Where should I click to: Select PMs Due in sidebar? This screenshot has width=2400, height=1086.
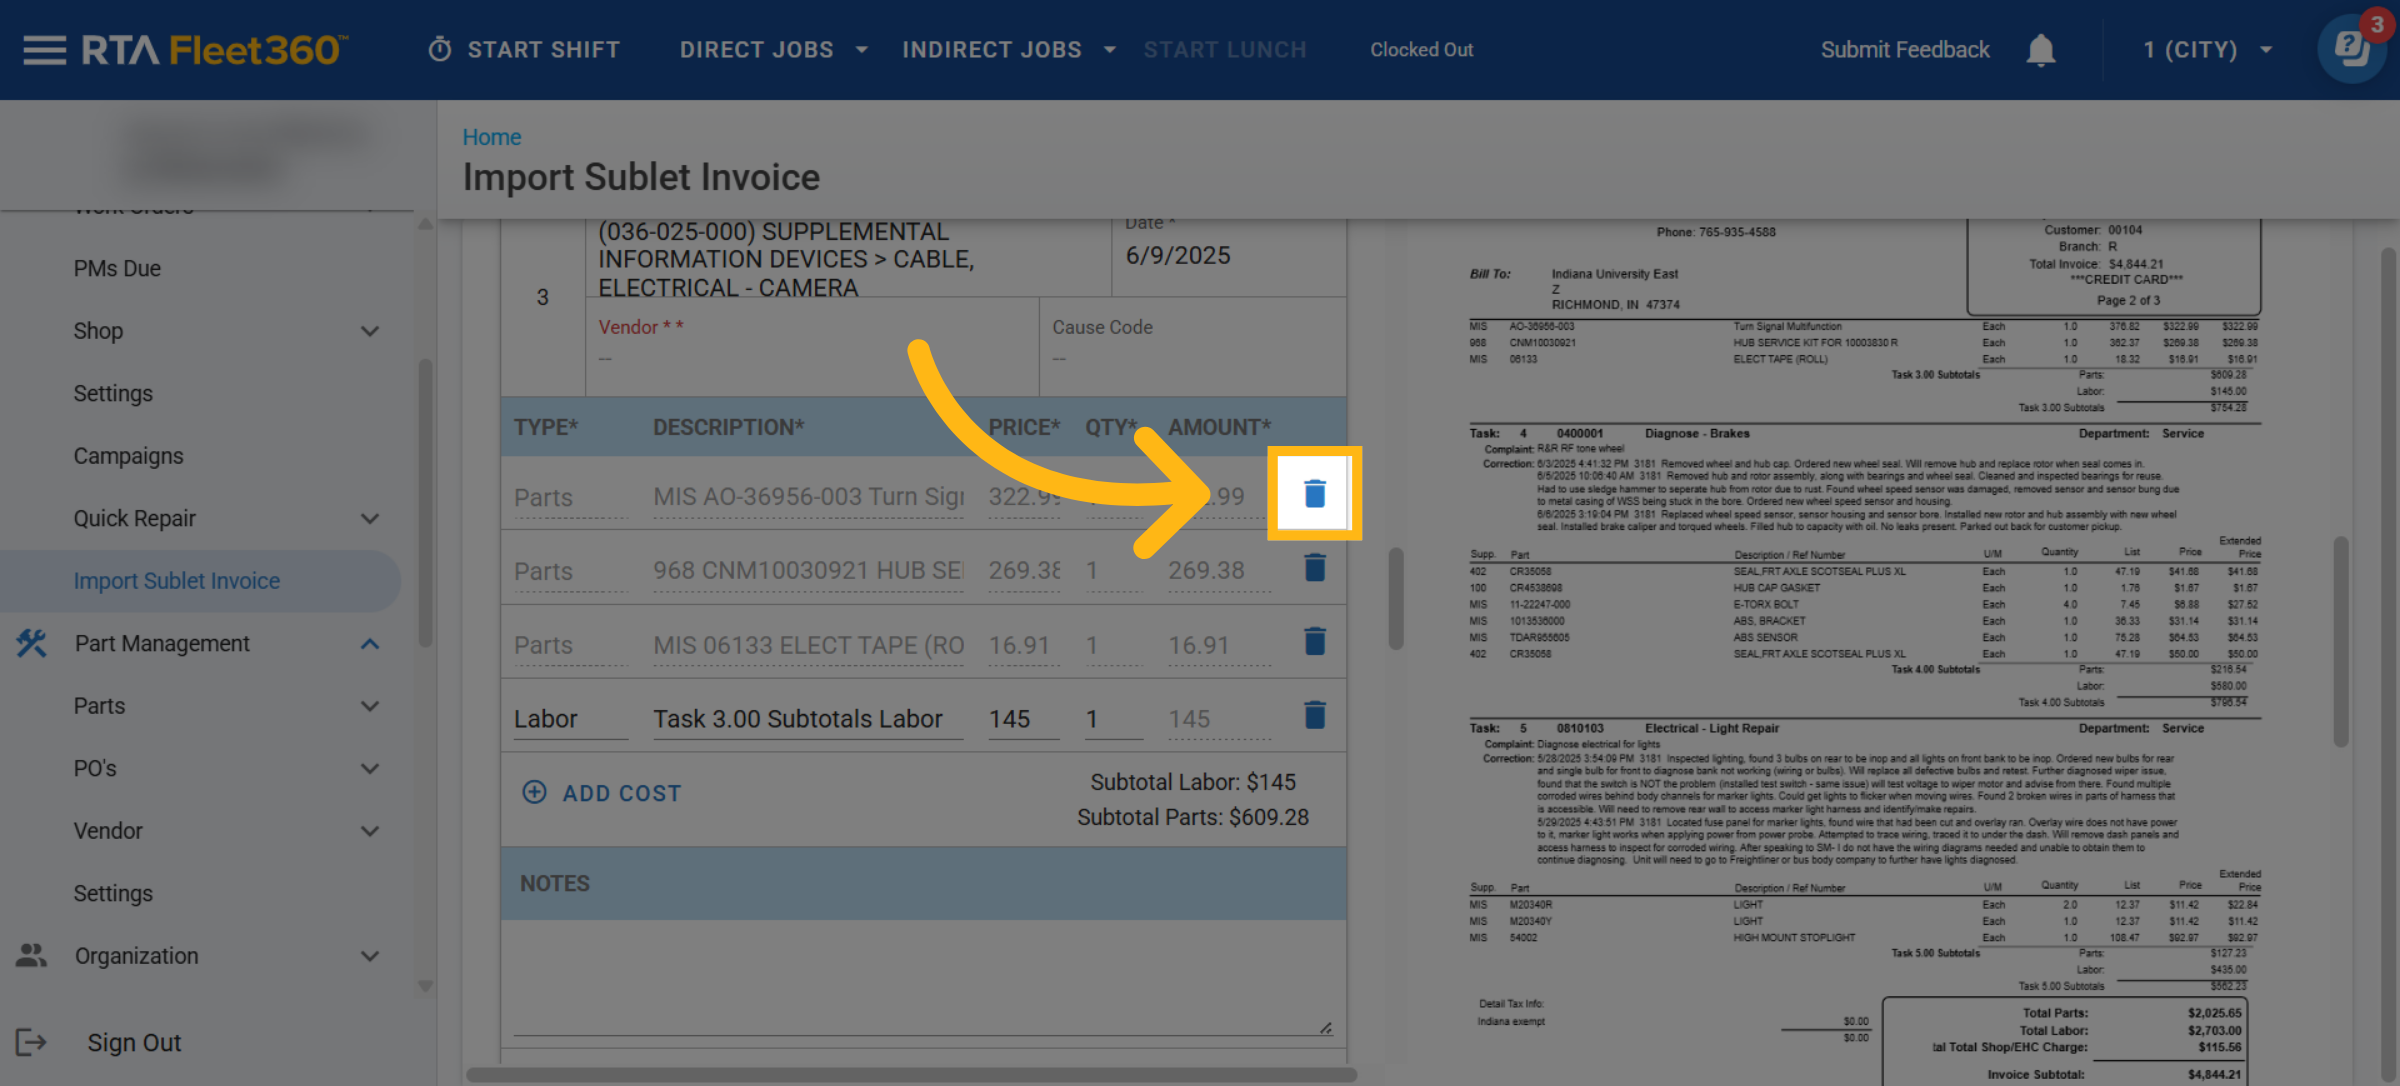click(x=117, y=269)
